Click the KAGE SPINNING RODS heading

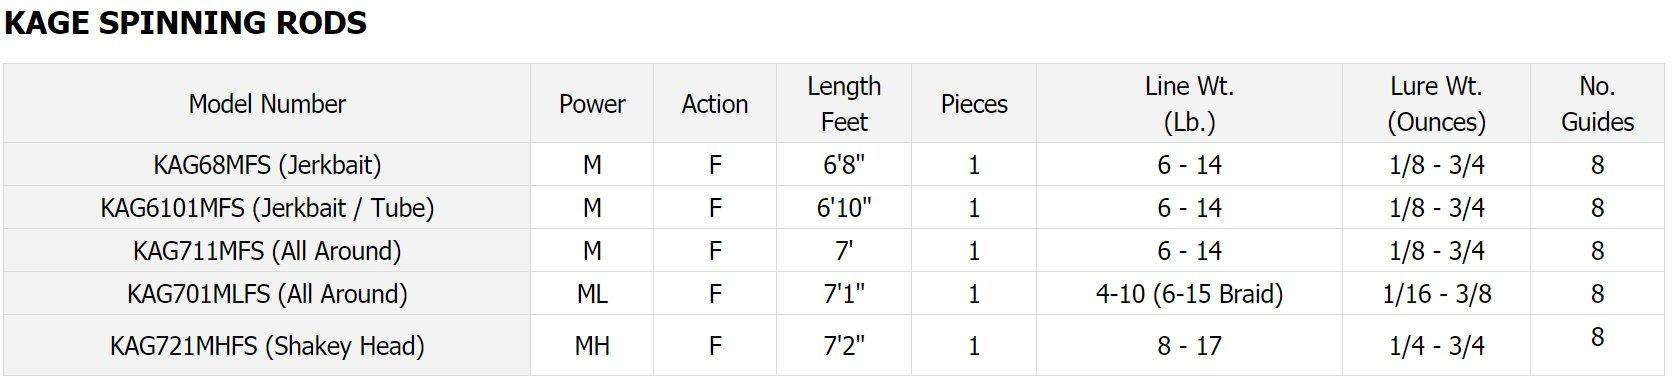(186, 23)
